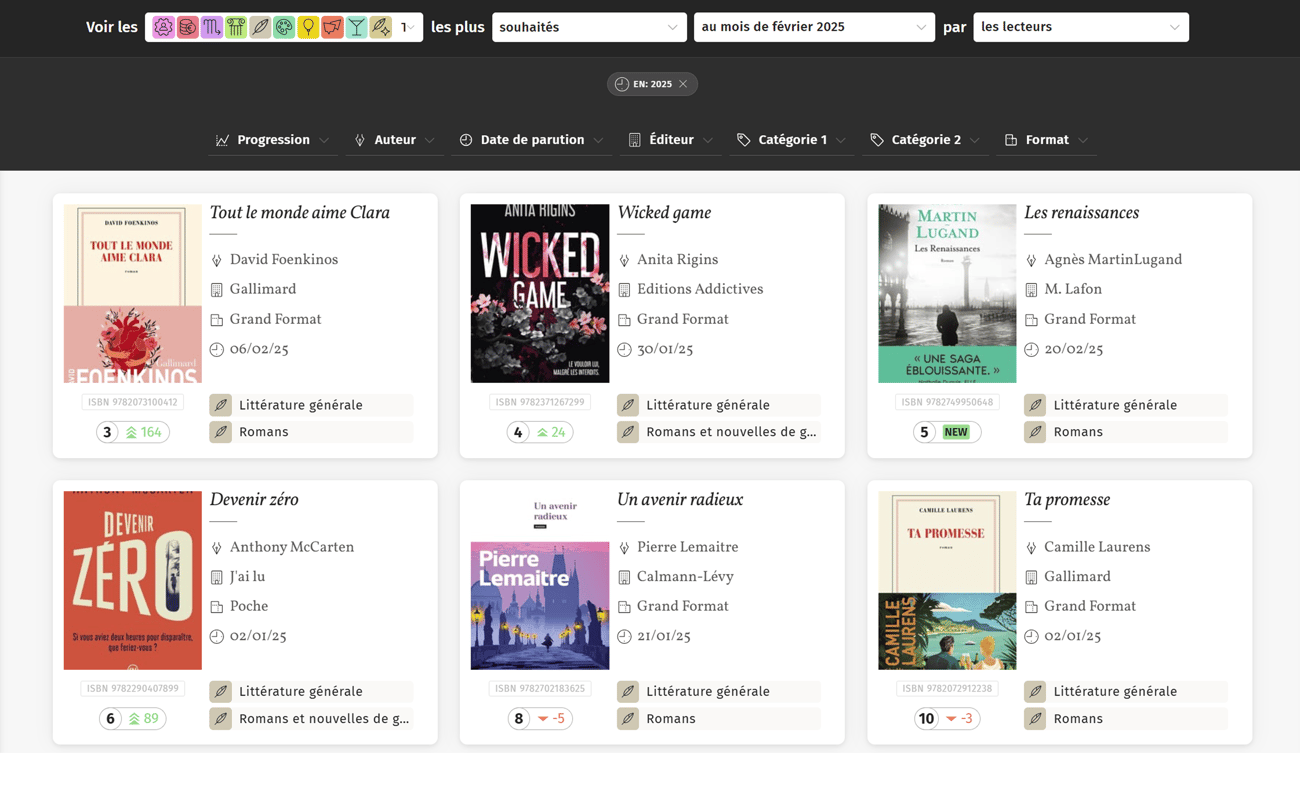Image resolution: width=1300 pixels, height=788 pixels.
Task: Click the Les Renaissances book cover
Action: (947, 294)
